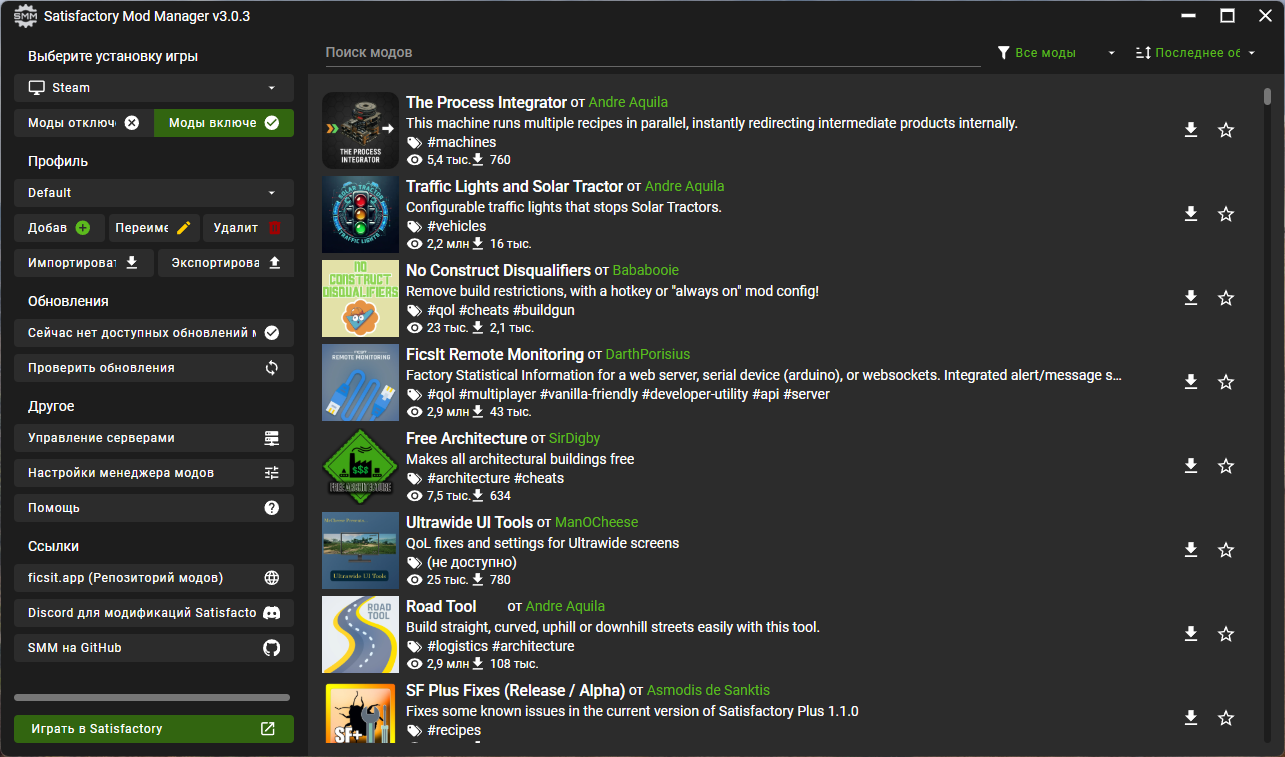
Task: Open author Andre Aquila on Process Integrator
Action: point(628,102)
